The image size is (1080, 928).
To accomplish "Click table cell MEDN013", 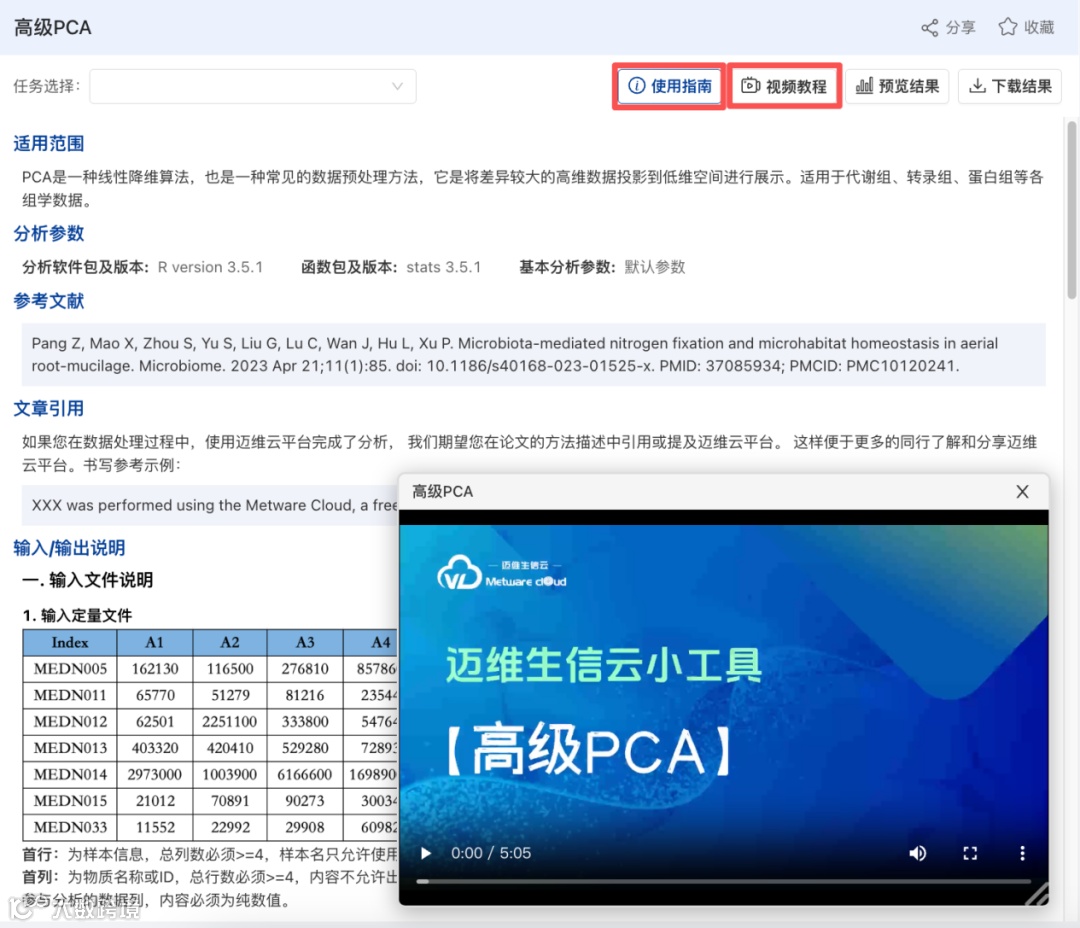I will [70, 747].
